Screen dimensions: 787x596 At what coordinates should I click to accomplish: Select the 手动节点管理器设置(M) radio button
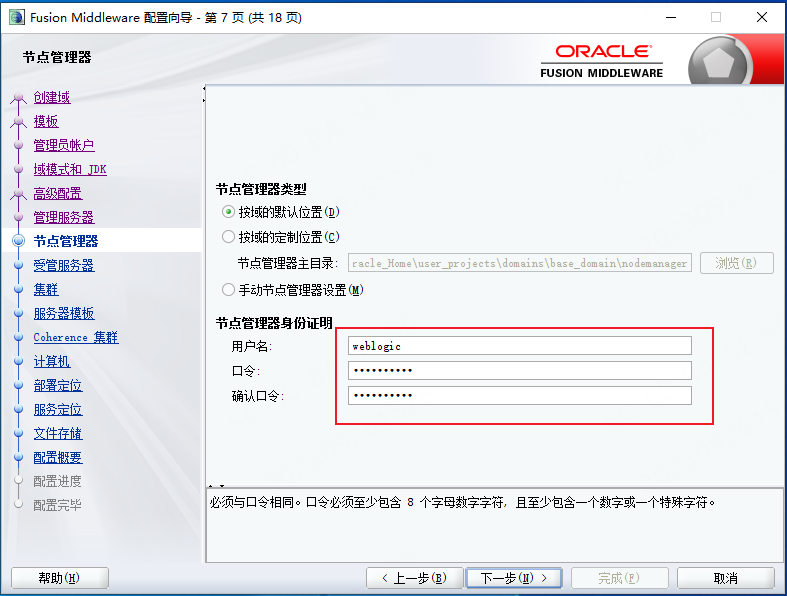228,290
